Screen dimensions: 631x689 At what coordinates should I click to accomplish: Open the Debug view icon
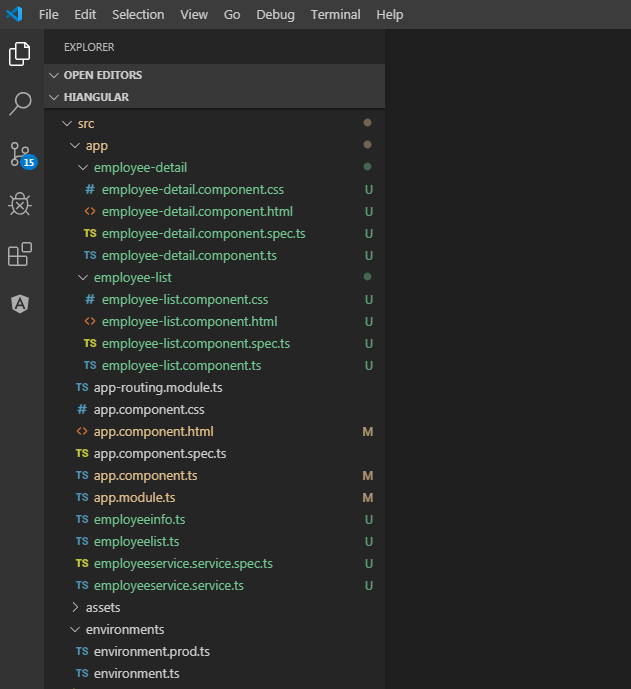pyautogui.click(x=20, y=204)
